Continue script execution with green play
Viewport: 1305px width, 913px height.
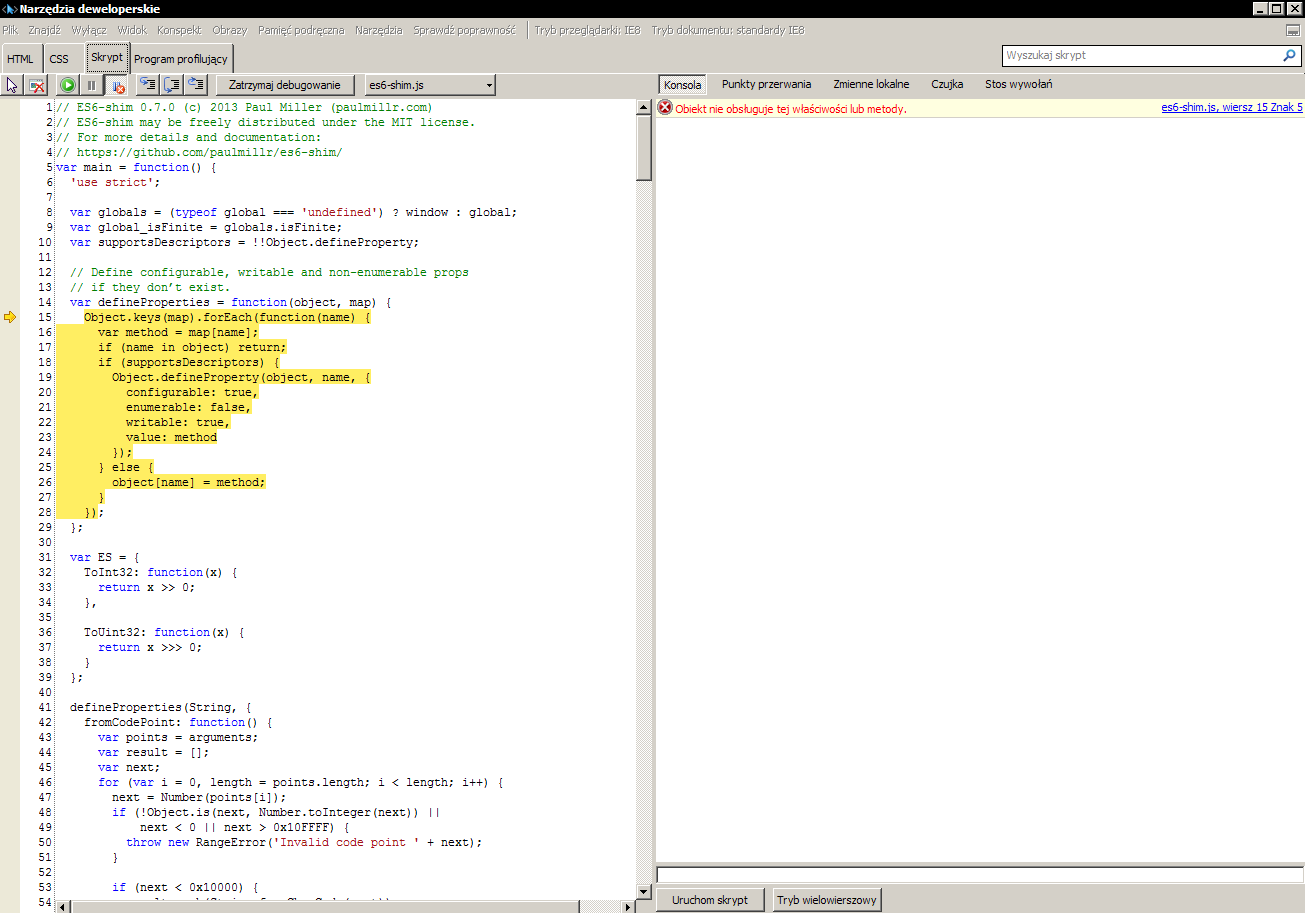(x=67, y=86)
